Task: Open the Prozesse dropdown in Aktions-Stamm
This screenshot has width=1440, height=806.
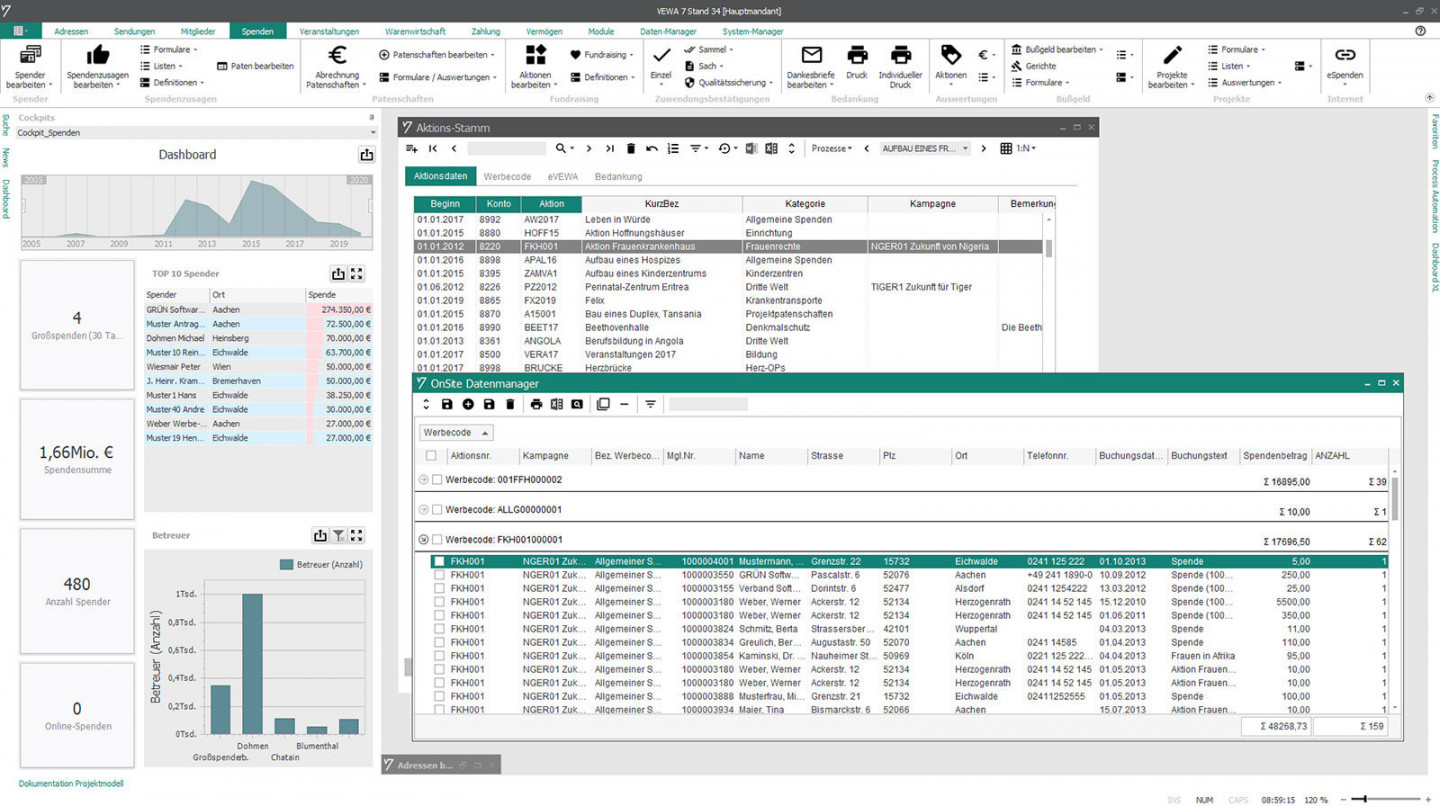Action: click(832, 148)
